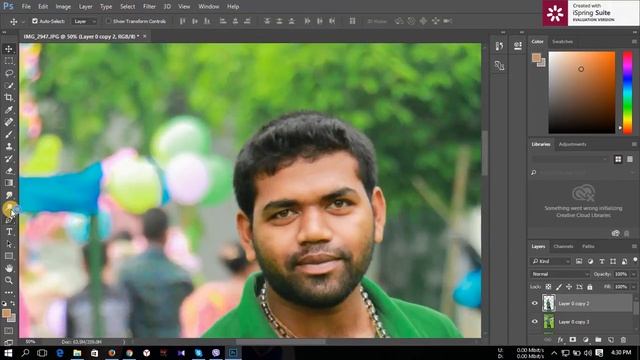Create a new layer icon
Image resolution: width=640 pixels, height=360 pixels.
pyautogui.click(x=611, y=340)
